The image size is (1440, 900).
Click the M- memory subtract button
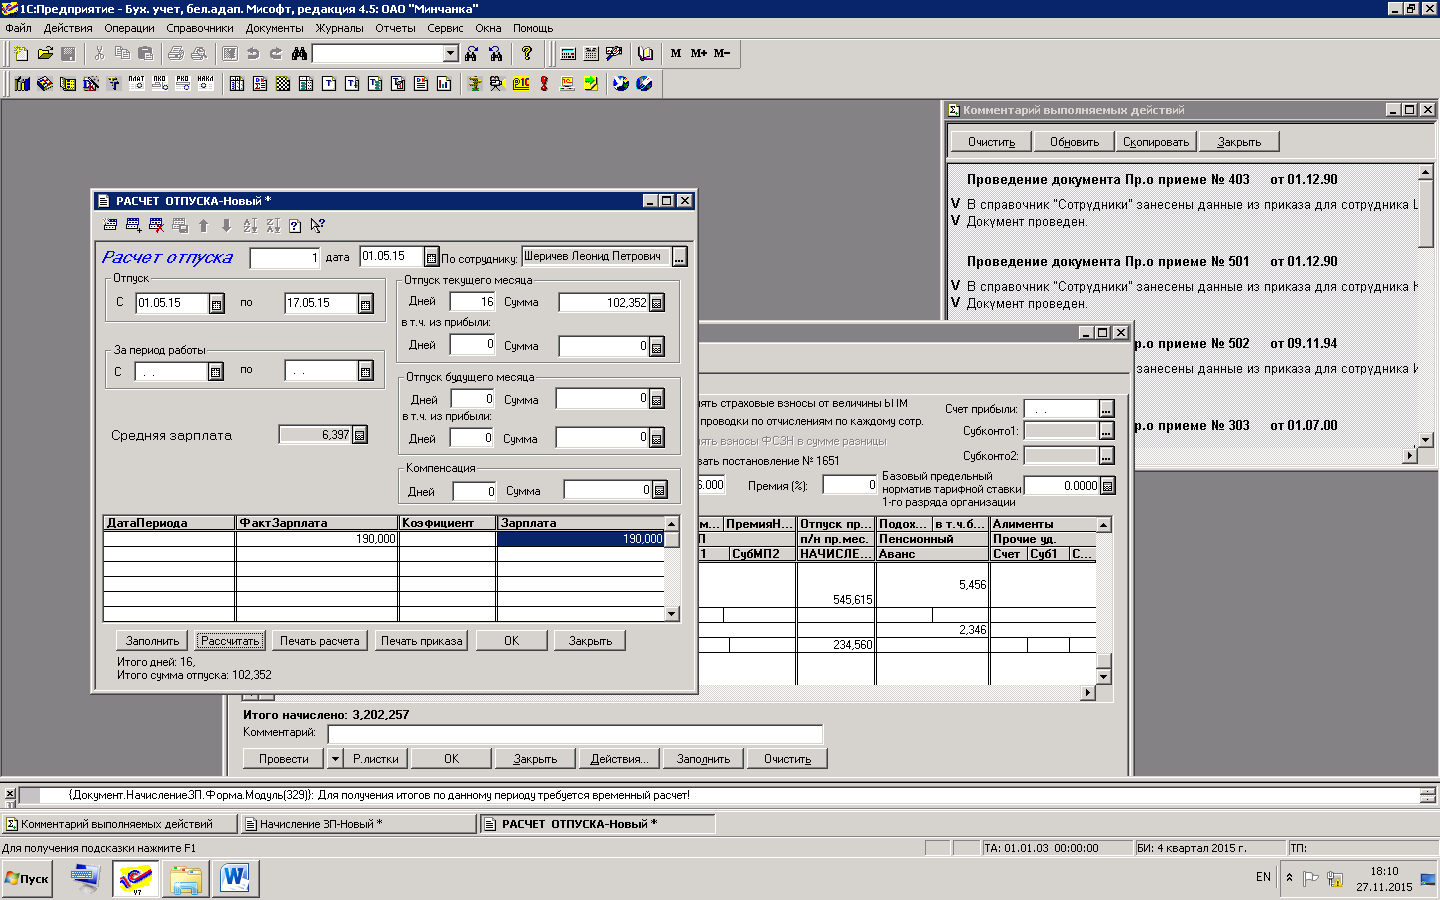pyautogui.click(x=722, y=53)
